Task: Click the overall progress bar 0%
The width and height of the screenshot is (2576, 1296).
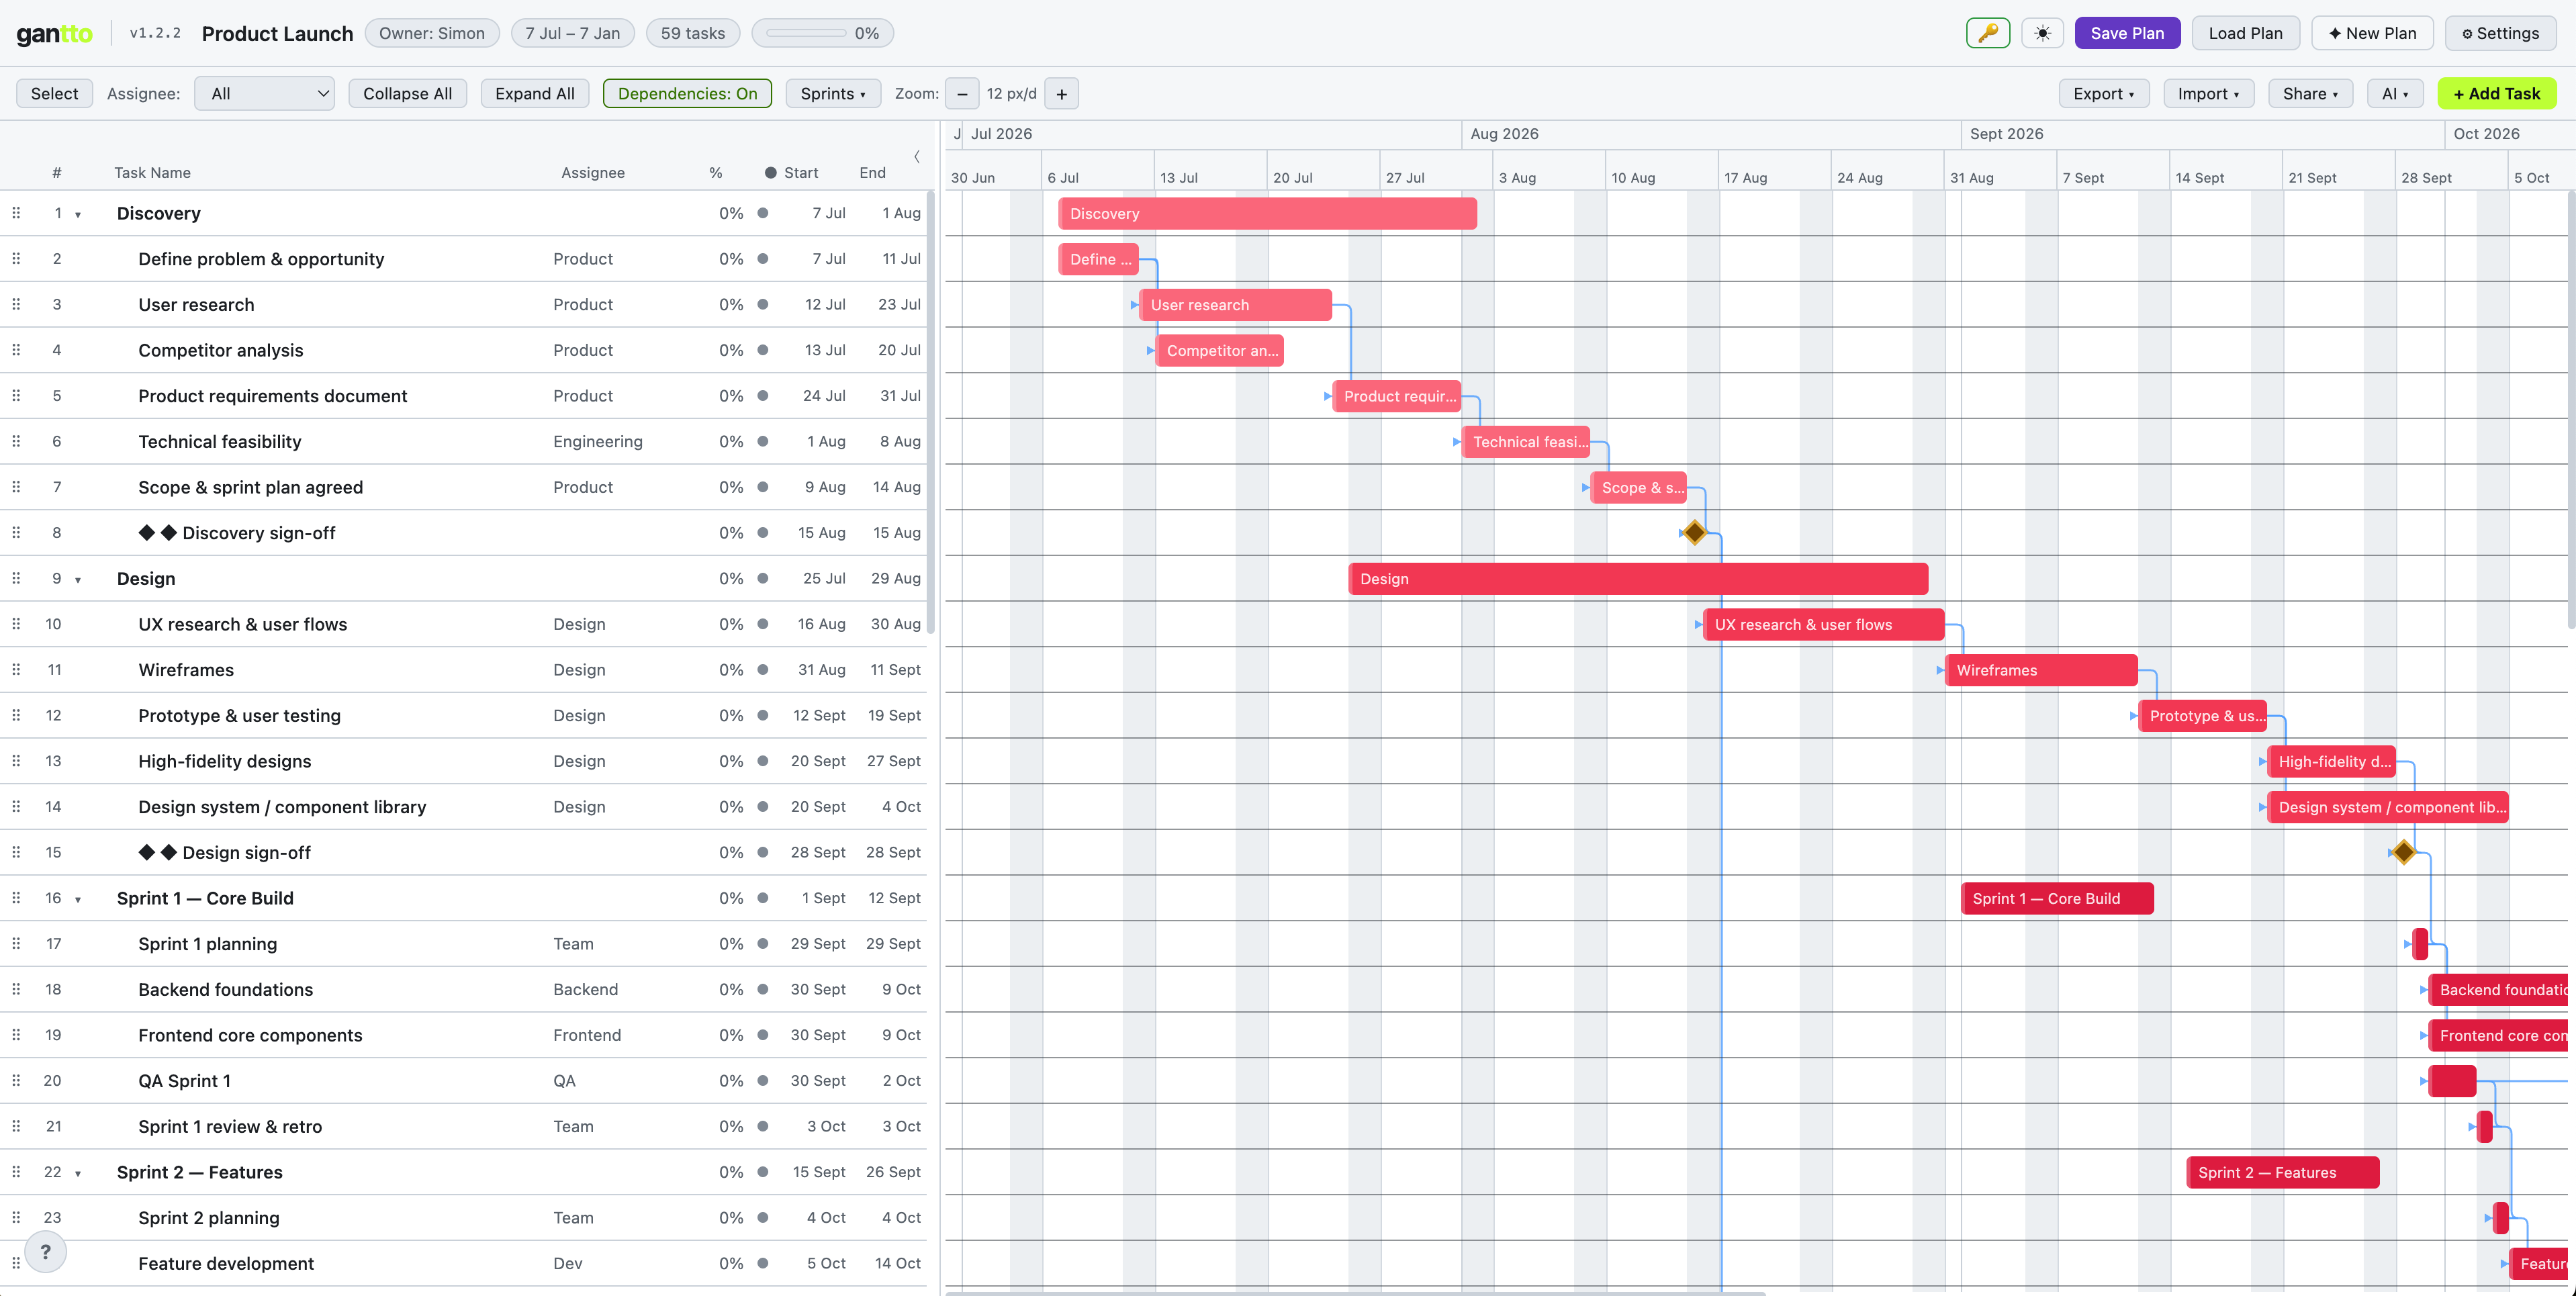Action: tap(822, 33)
